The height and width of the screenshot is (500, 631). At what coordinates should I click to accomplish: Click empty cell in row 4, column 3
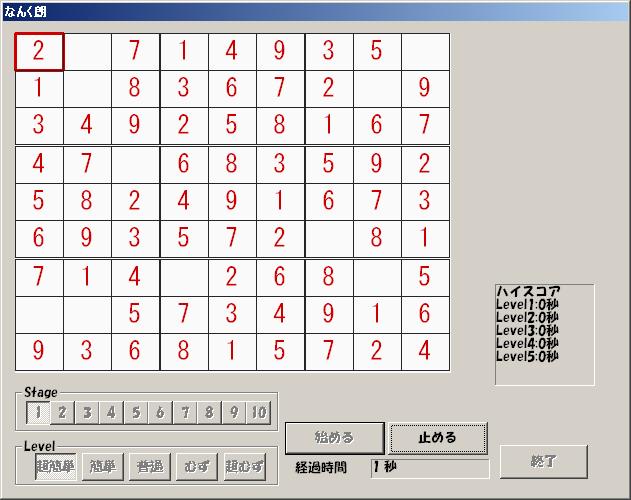tap(135, 164)
